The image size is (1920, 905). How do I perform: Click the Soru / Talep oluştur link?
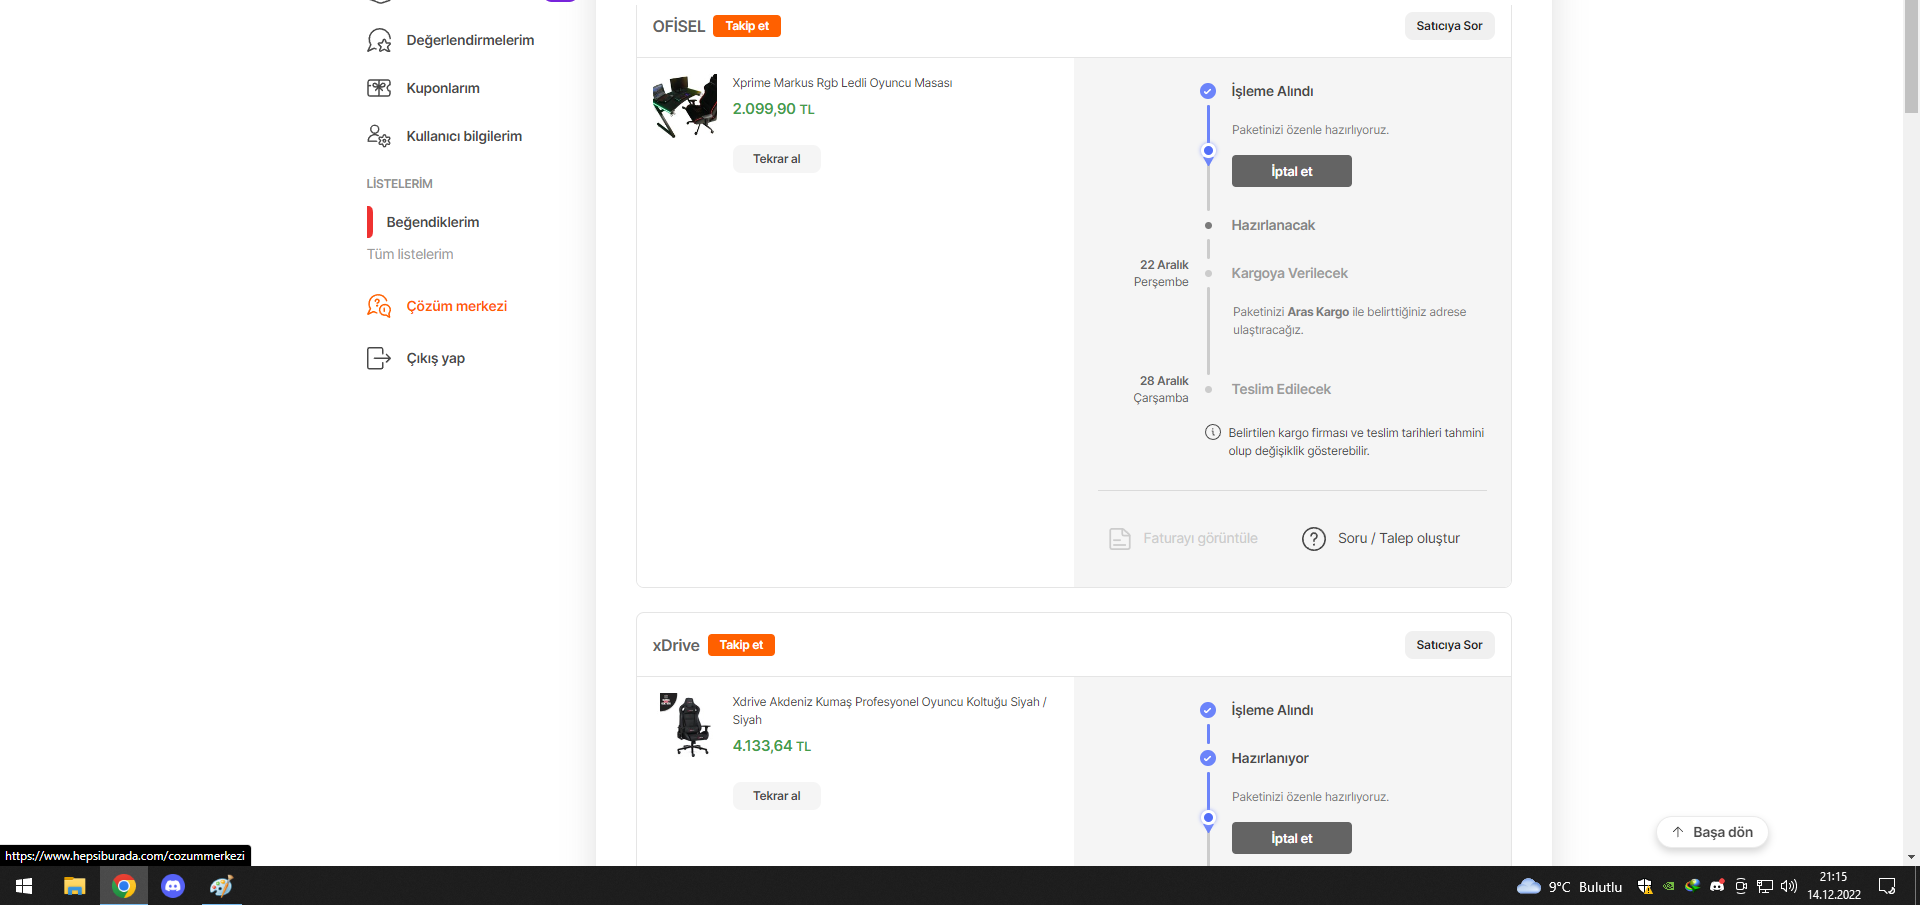(1399, 538)
